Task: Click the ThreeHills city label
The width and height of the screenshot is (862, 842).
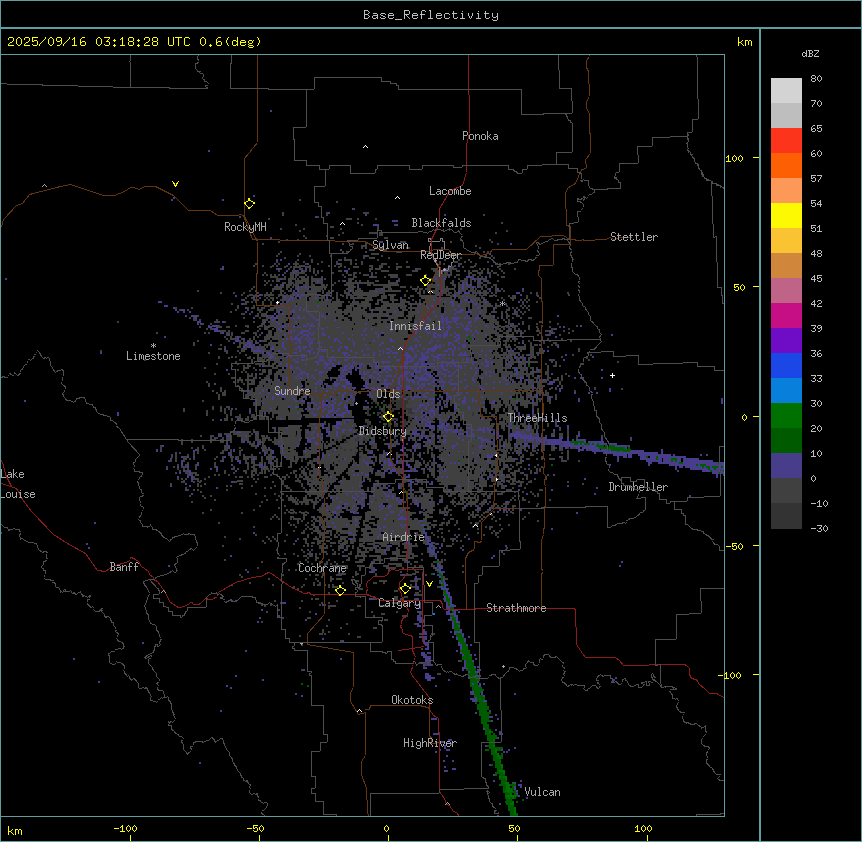Action: [537, 418]
